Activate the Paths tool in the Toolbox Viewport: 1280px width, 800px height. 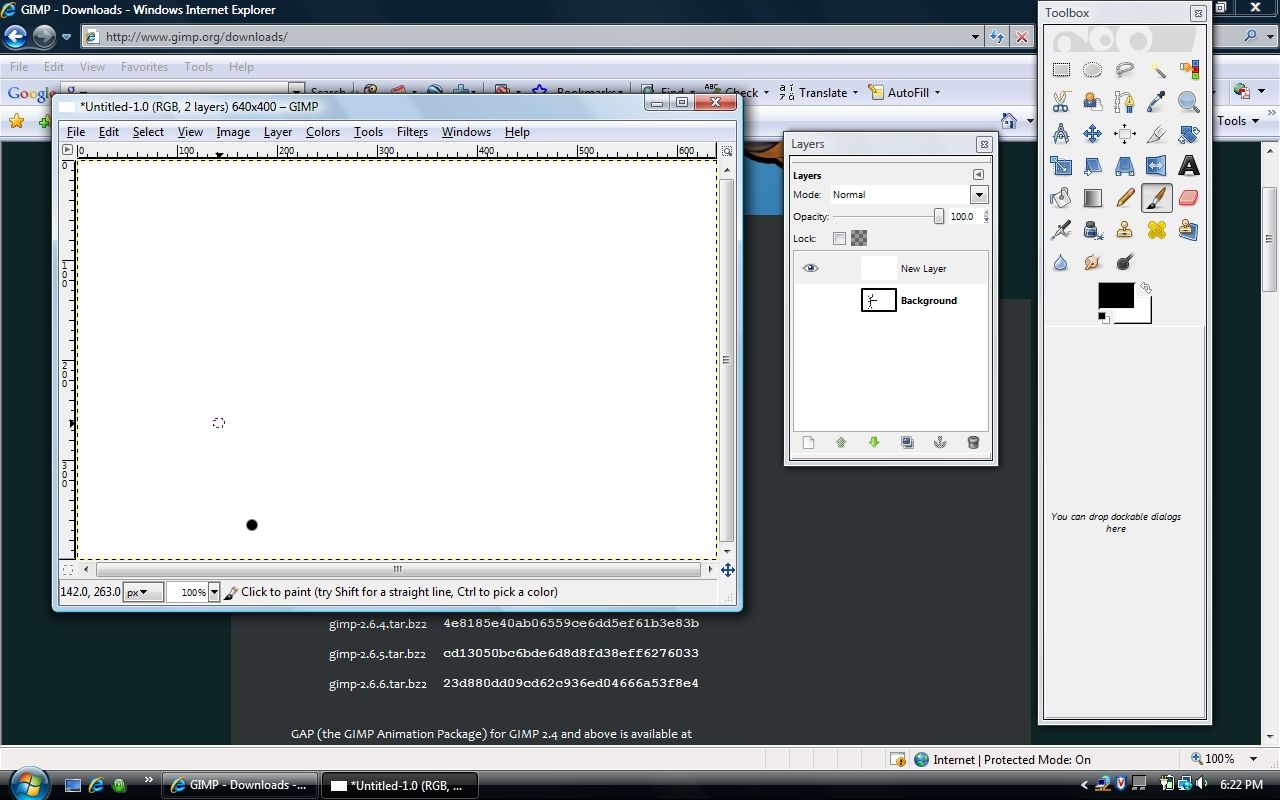pyautogui.click(x=1125, y=102)
